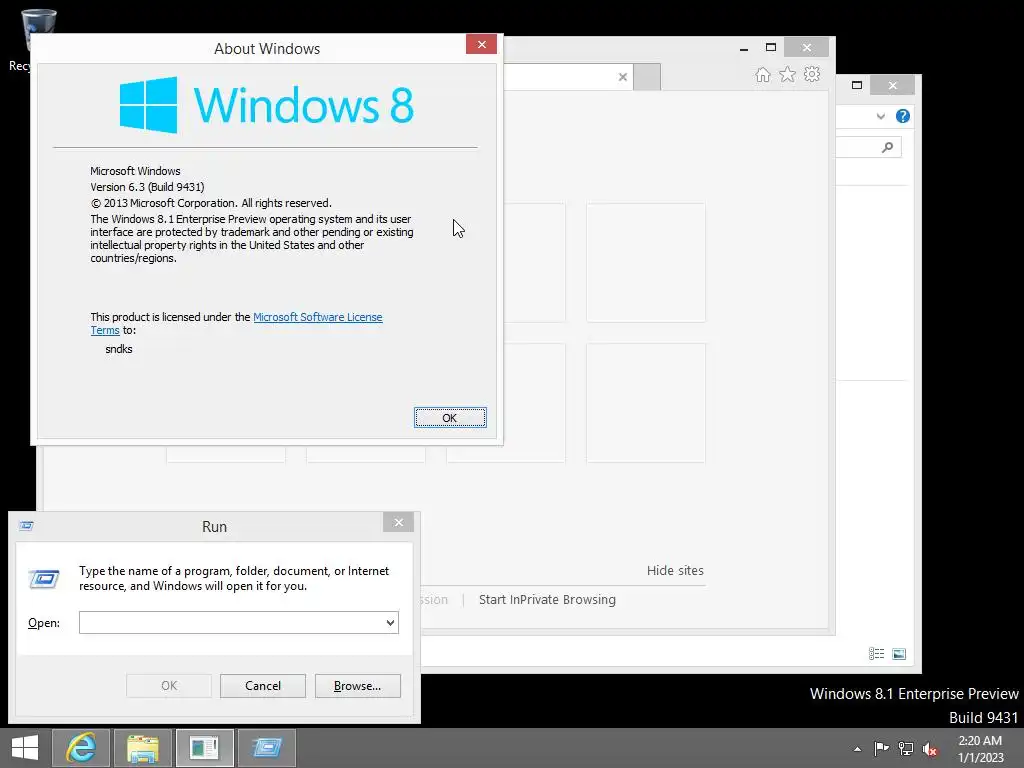Switch File Explorer to details view icon

pyautogui.click(x=876, y=654)
